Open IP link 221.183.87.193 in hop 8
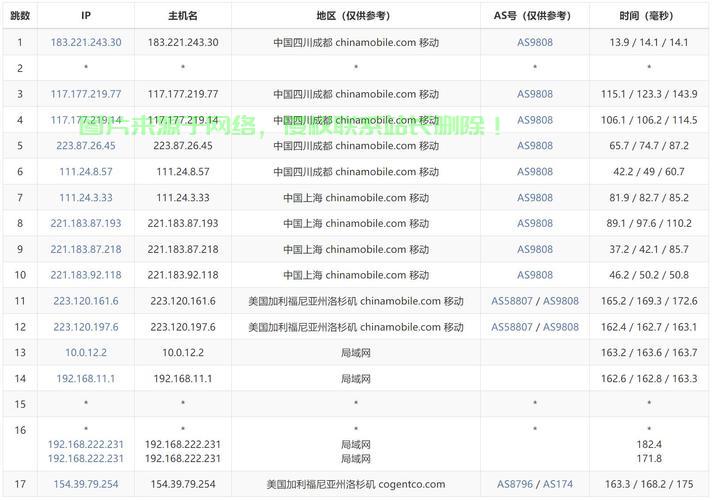 pyautogui.click(x=86, y=224)
